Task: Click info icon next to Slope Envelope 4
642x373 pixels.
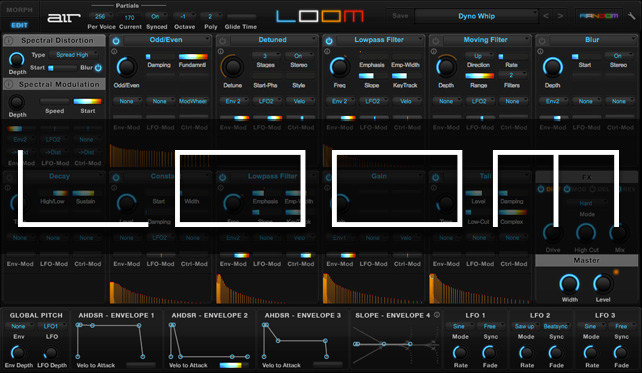Action: (x=437, y=315)
